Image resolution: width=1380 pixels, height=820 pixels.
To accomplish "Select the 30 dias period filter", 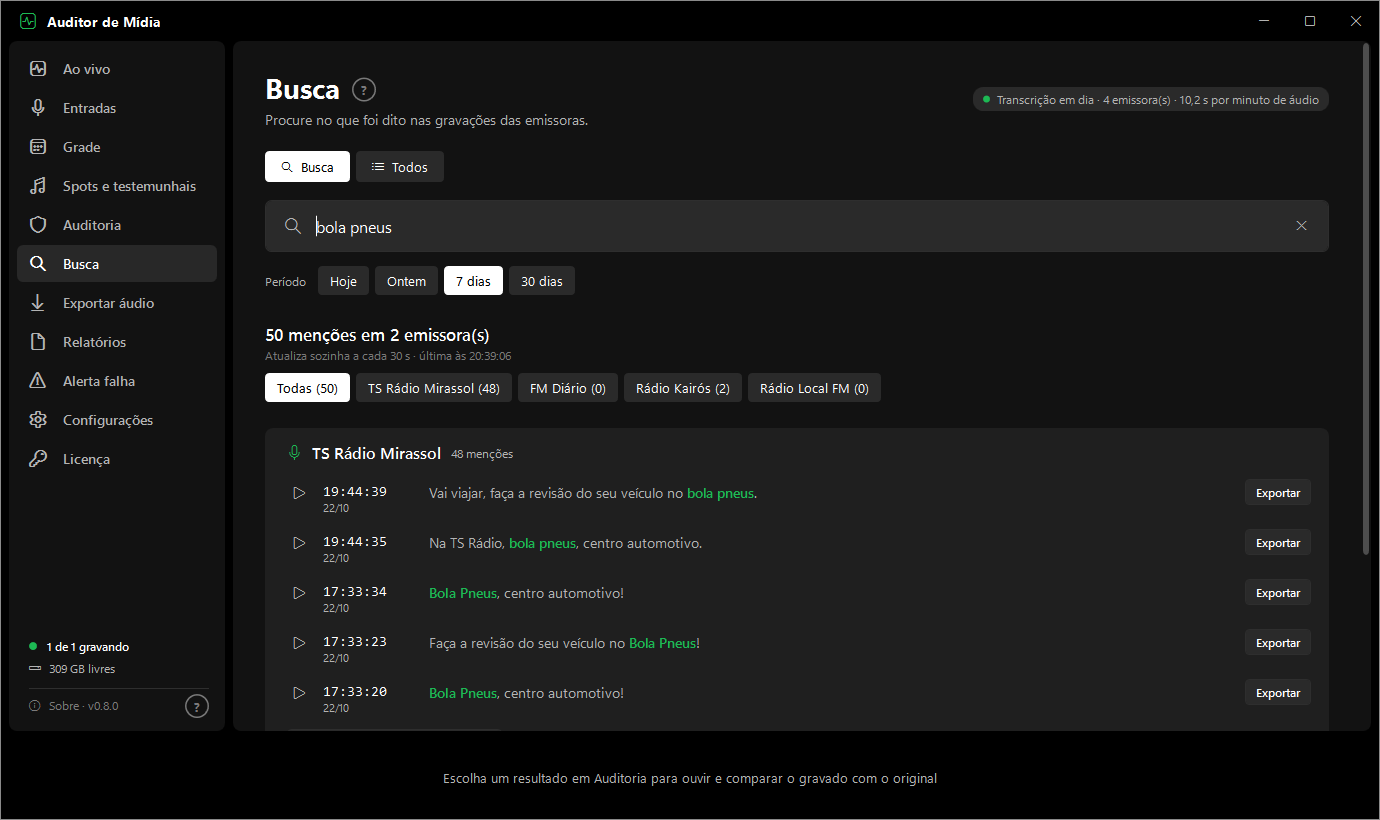I will tap(542, 281).
